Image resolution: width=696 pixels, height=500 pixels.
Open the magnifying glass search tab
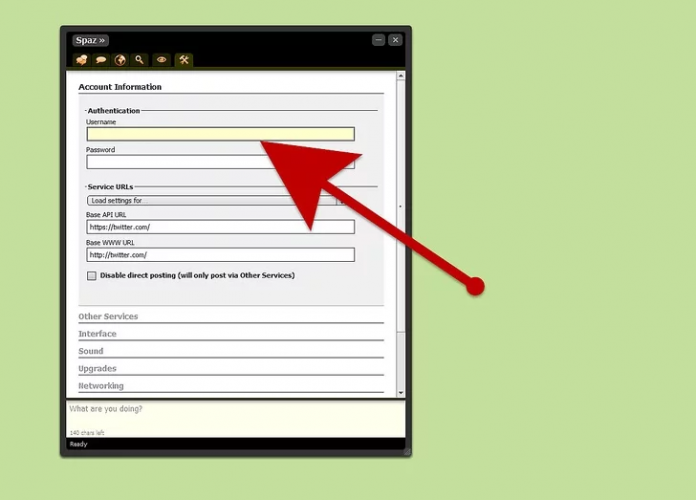tap(140, 60)
